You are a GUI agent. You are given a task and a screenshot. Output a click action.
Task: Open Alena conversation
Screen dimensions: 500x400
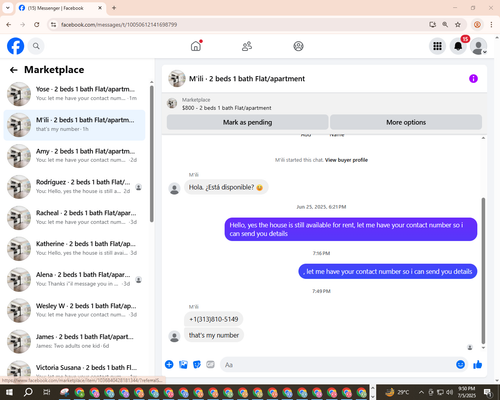(x=74, y=279)
